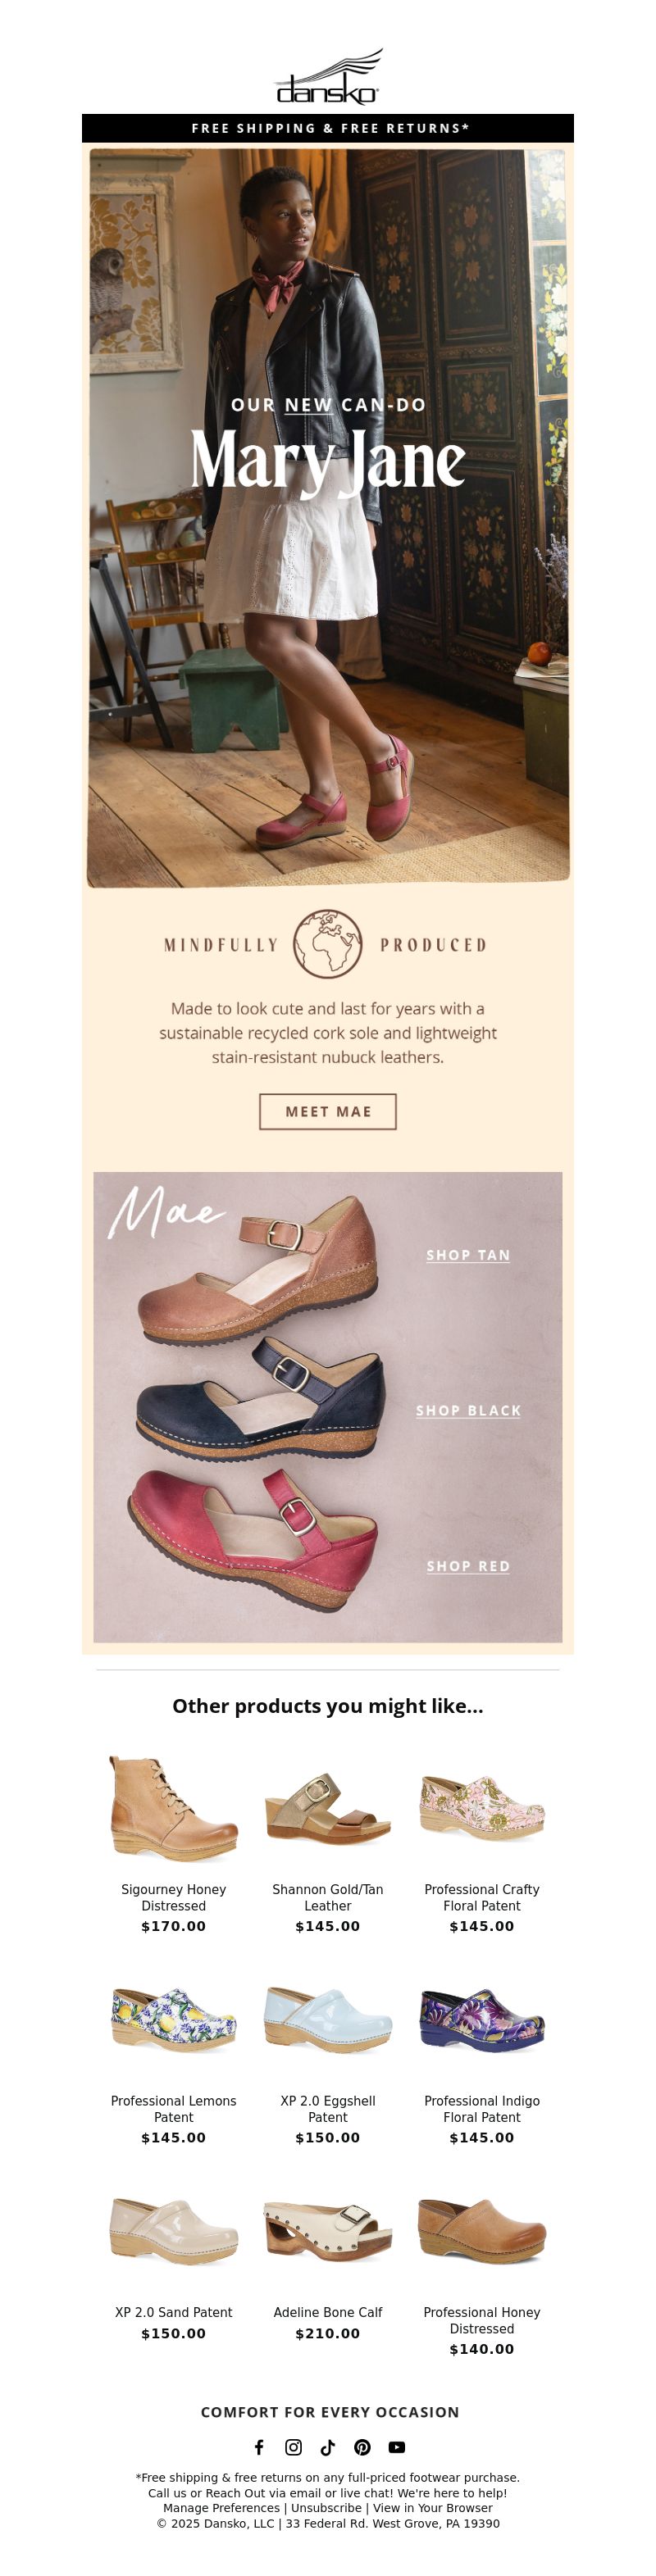This screenshot has height=2576, width=656.
Task: Click the Shop Black link
Action: pyautogui.click(x=468, y=1410)
